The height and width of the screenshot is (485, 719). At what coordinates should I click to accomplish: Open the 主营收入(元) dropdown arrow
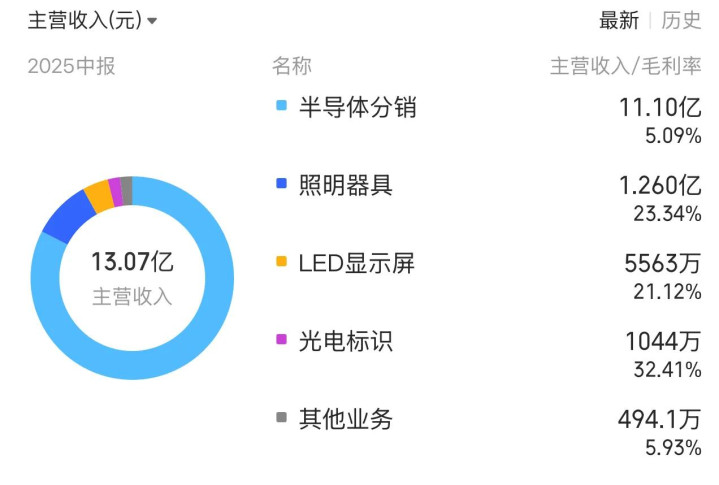(152, 21)
